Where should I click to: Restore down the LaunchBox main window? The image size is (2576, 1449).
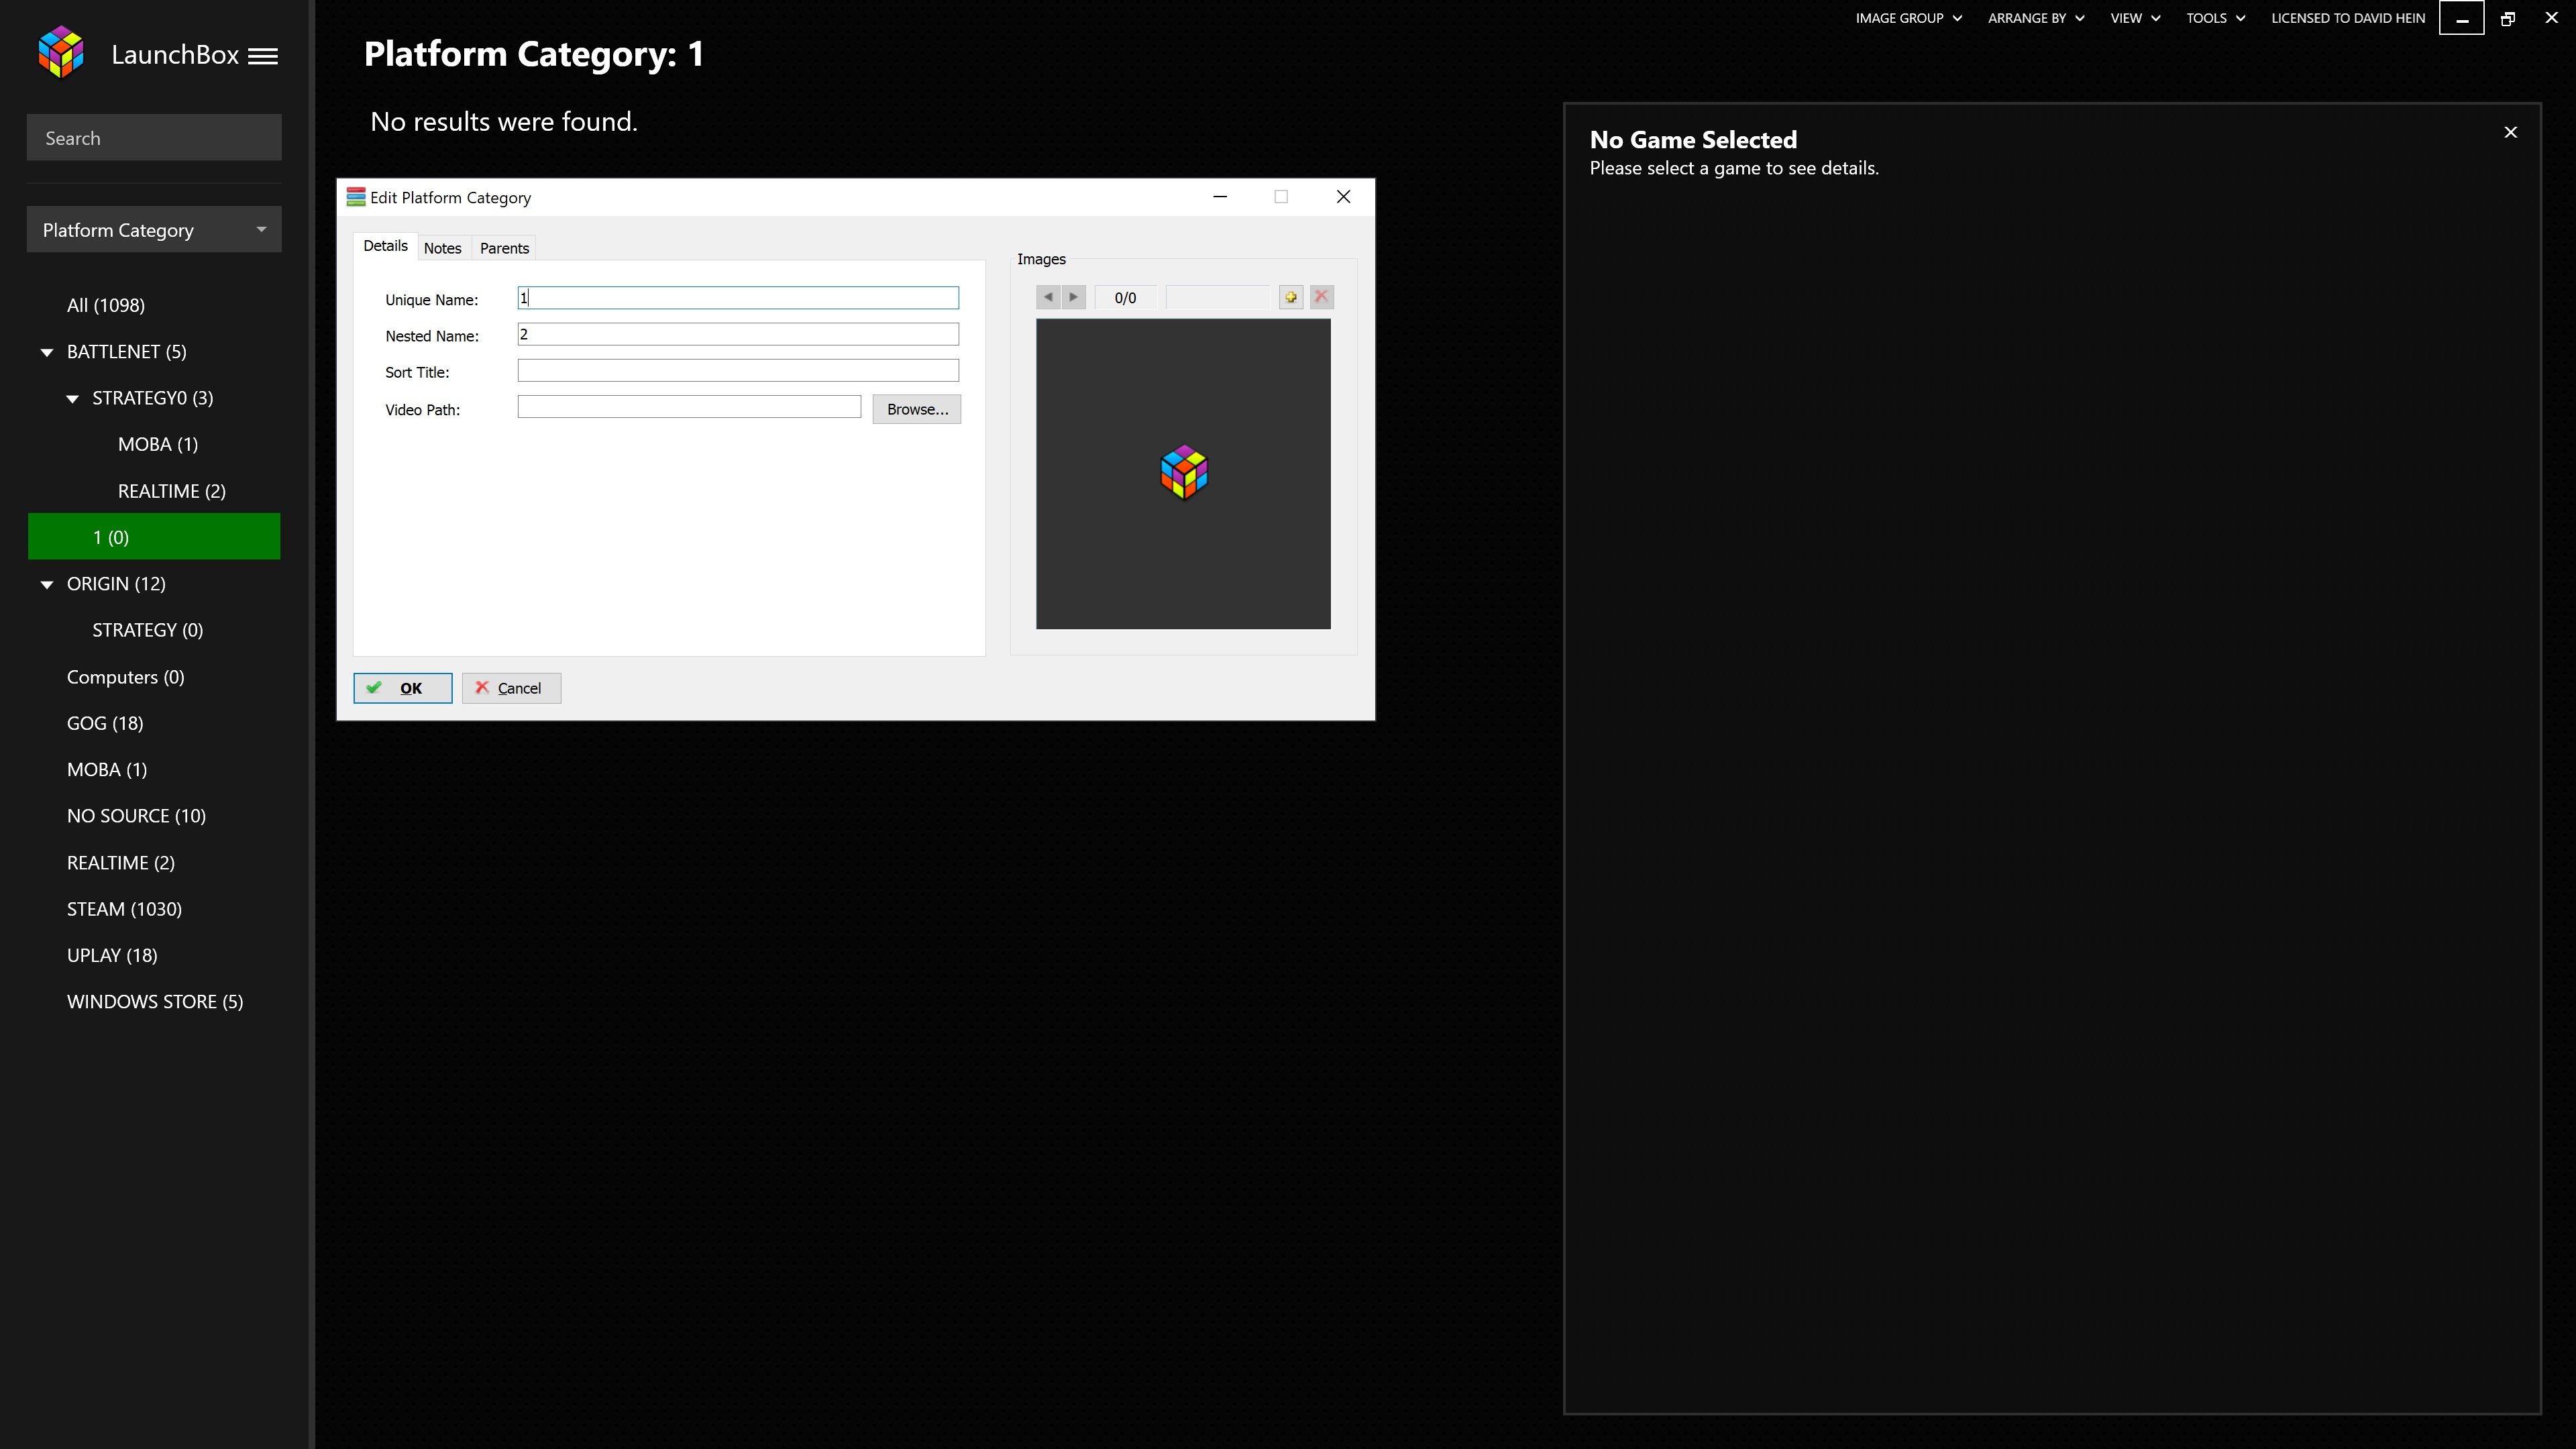pos(2508,18)
